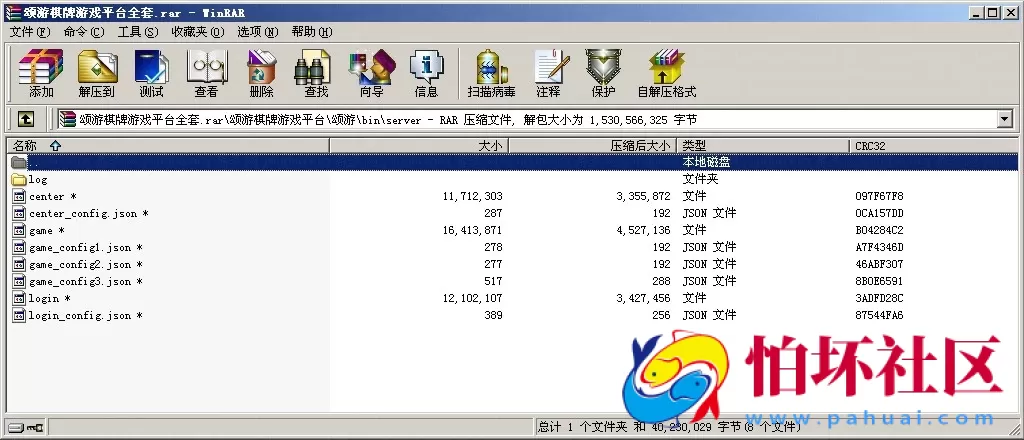This screenshot has height=440, width=1024.
Task: Launch the Wizard (向导) tool
Action: 372,73
